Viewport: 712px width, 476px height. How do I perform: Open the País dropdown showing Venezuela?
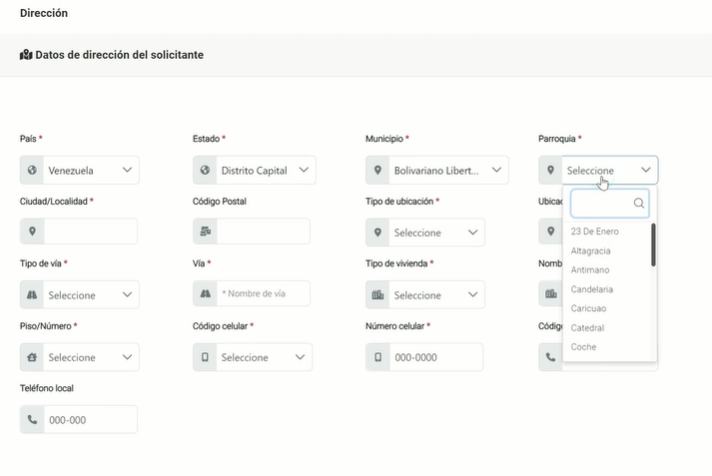tap(91, 170)
